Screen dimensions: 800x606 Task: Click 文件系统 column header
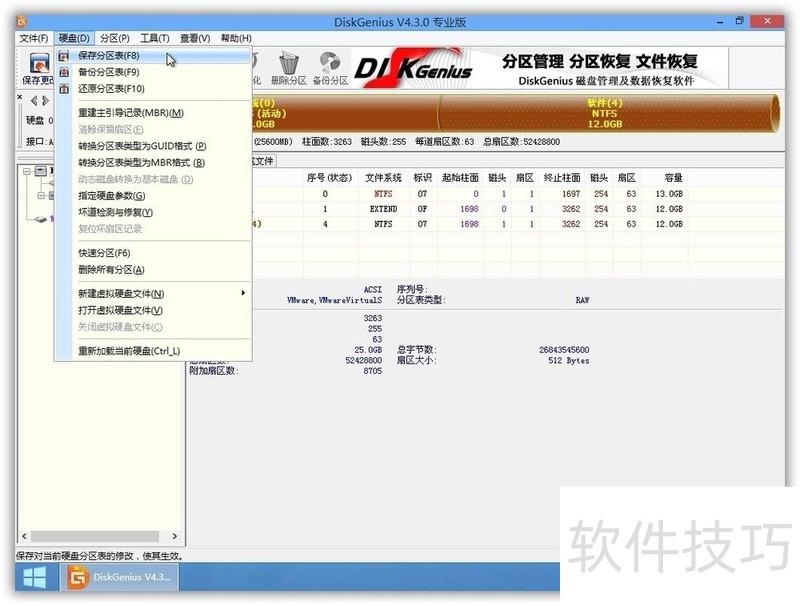click(383, 178)
